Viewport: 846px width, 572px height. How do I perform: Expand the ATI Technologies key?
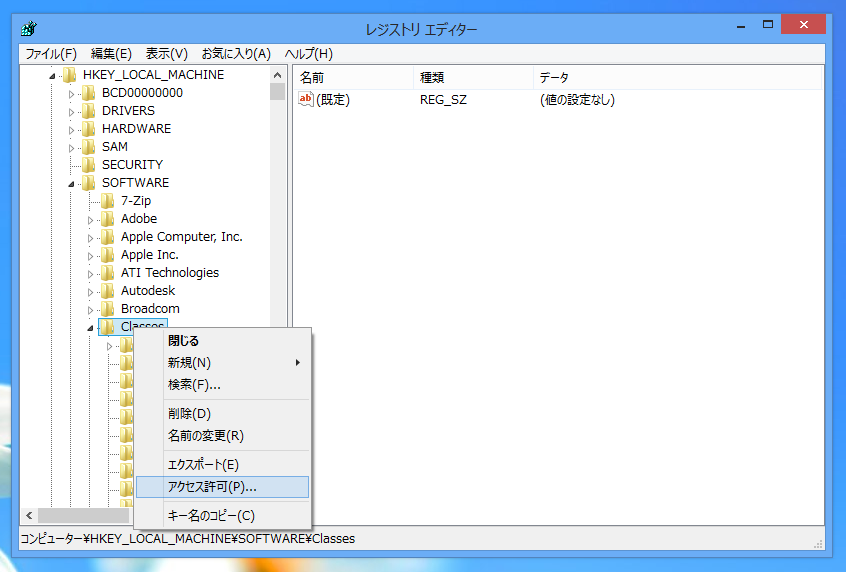click(90, 274)
